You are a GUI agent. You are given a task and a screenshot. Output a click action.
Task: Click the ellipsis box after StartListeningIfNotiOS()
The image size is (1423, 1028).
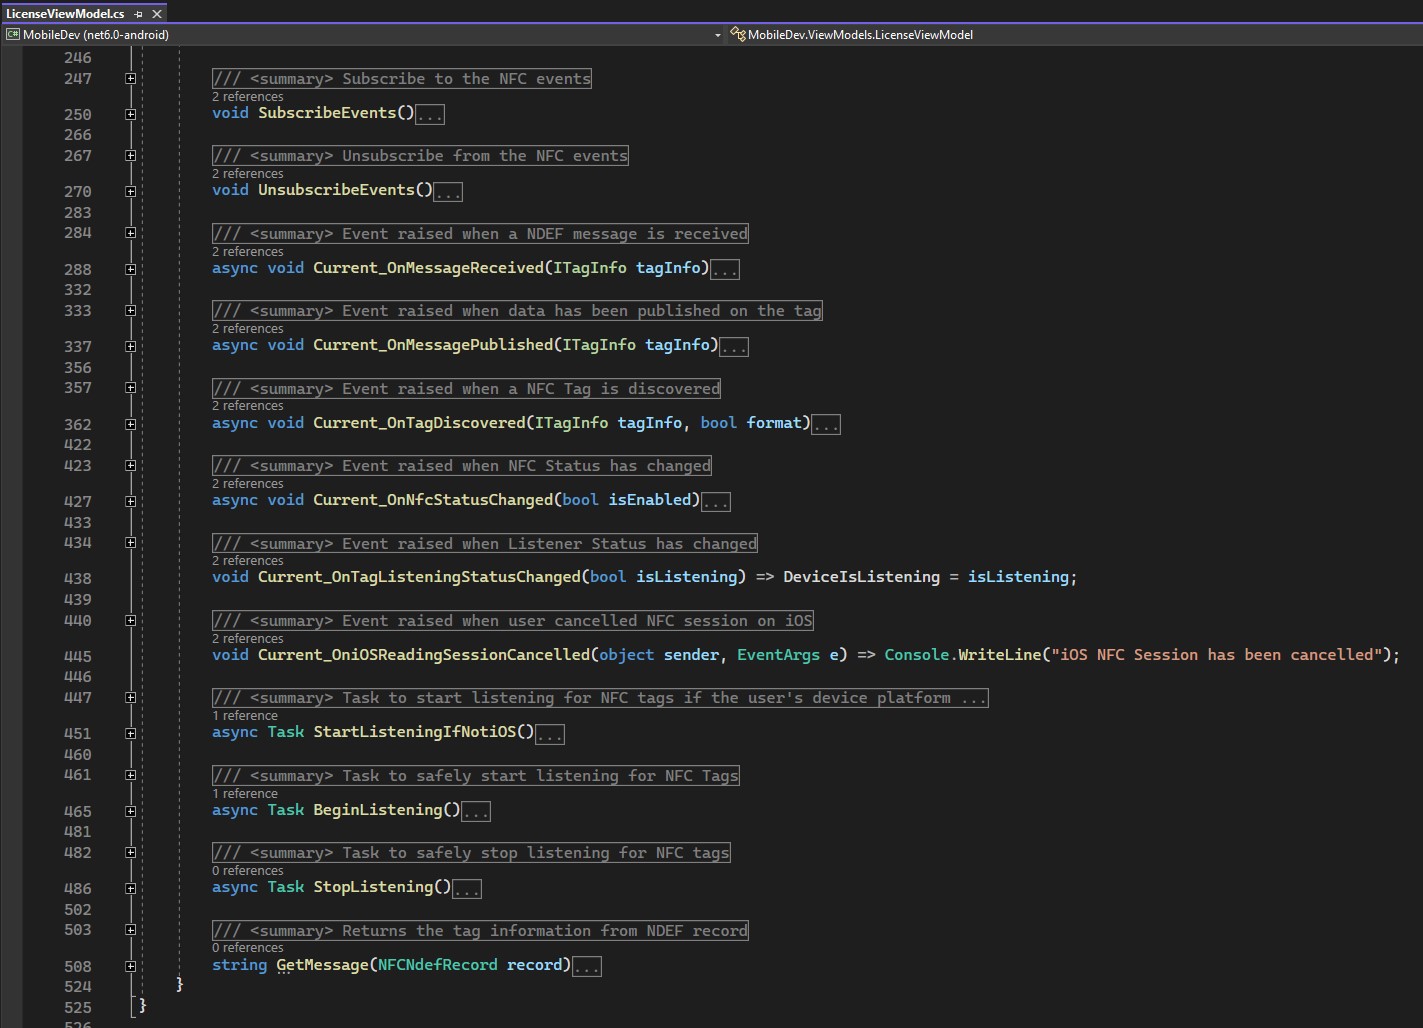[x=550, y=733]
